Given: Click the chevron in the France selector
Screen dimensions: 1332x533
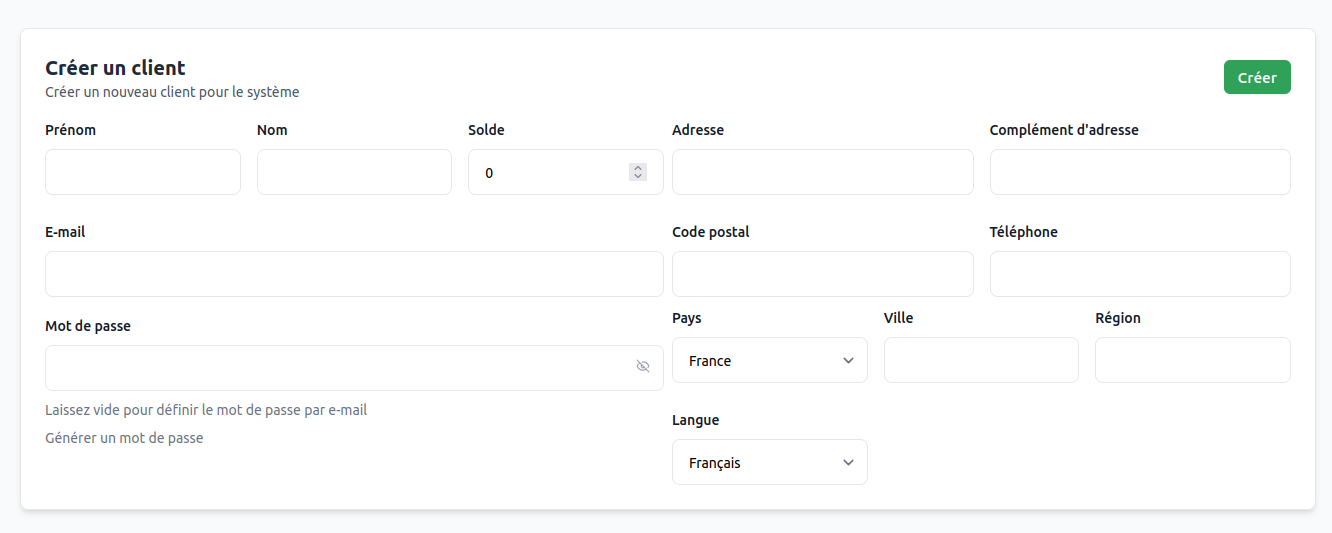Looking at the screenshot, I should click(849, 360).
